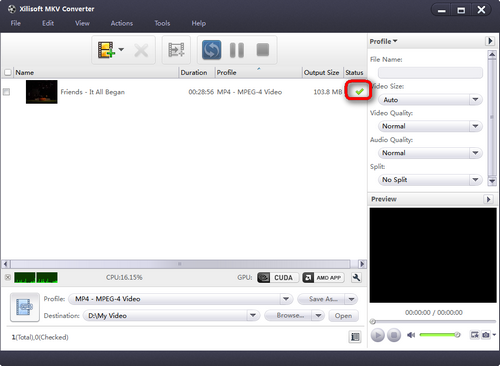
Task: Sort by Output Size column header
Action: point(321,72)
